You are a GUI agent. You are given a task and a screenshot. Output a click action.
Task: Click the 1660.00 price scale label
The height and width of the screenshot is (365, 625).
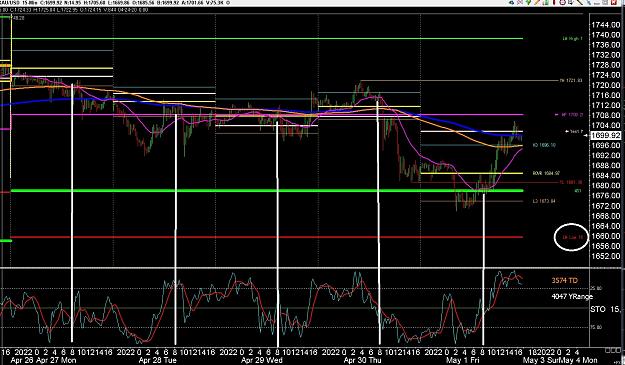(605, 236)
